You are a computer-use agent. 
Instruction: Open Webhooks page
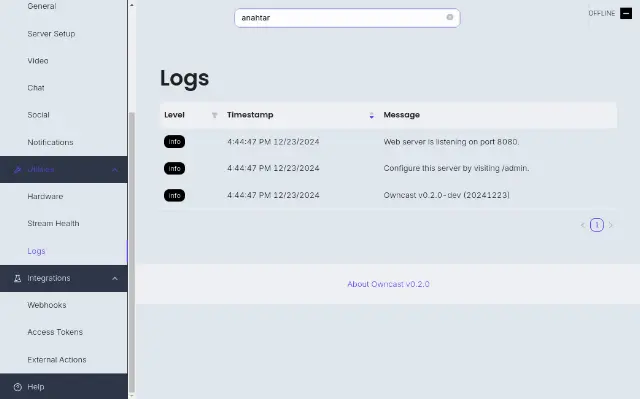coord(47,305)
